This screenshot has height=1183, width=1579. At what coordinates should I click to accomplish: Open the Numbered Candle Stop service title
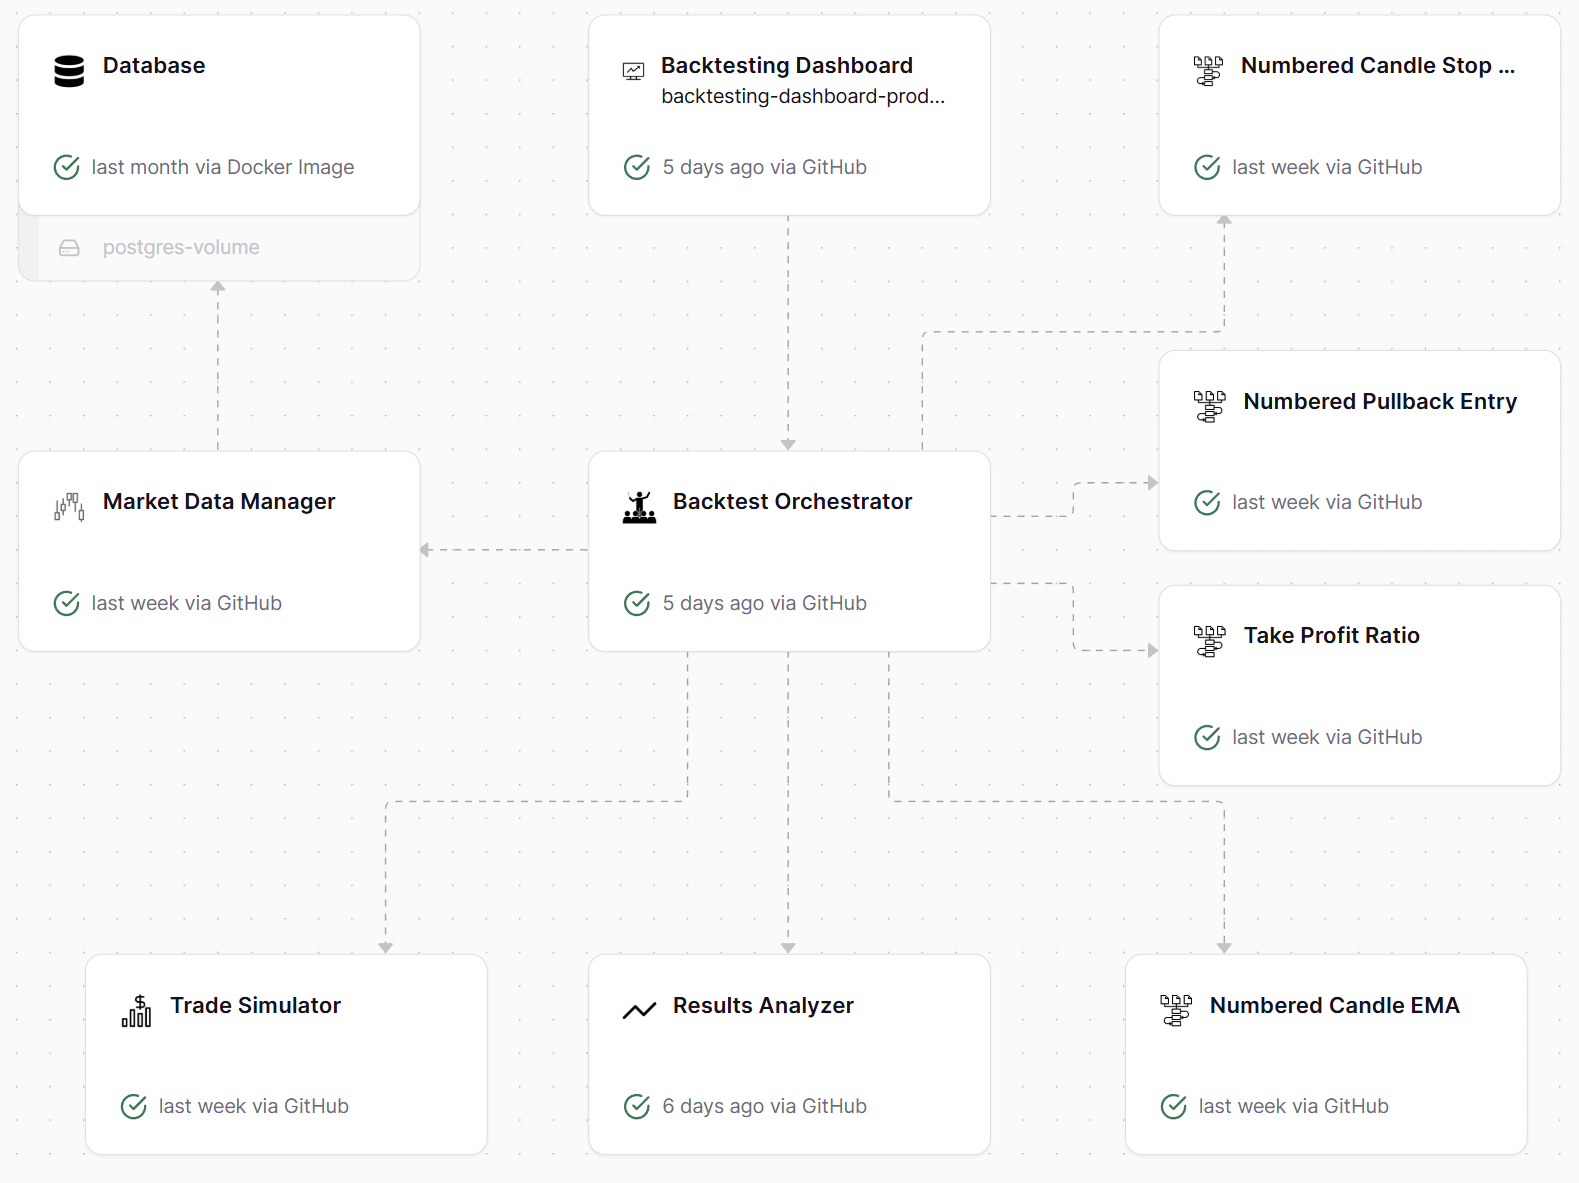[x=1377, y=66]
